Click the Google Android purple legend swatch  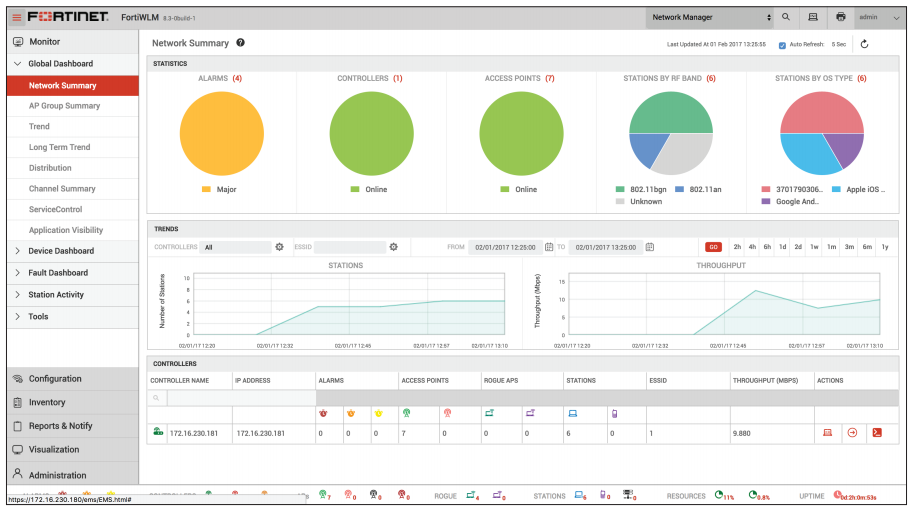[x=766, y=201]
